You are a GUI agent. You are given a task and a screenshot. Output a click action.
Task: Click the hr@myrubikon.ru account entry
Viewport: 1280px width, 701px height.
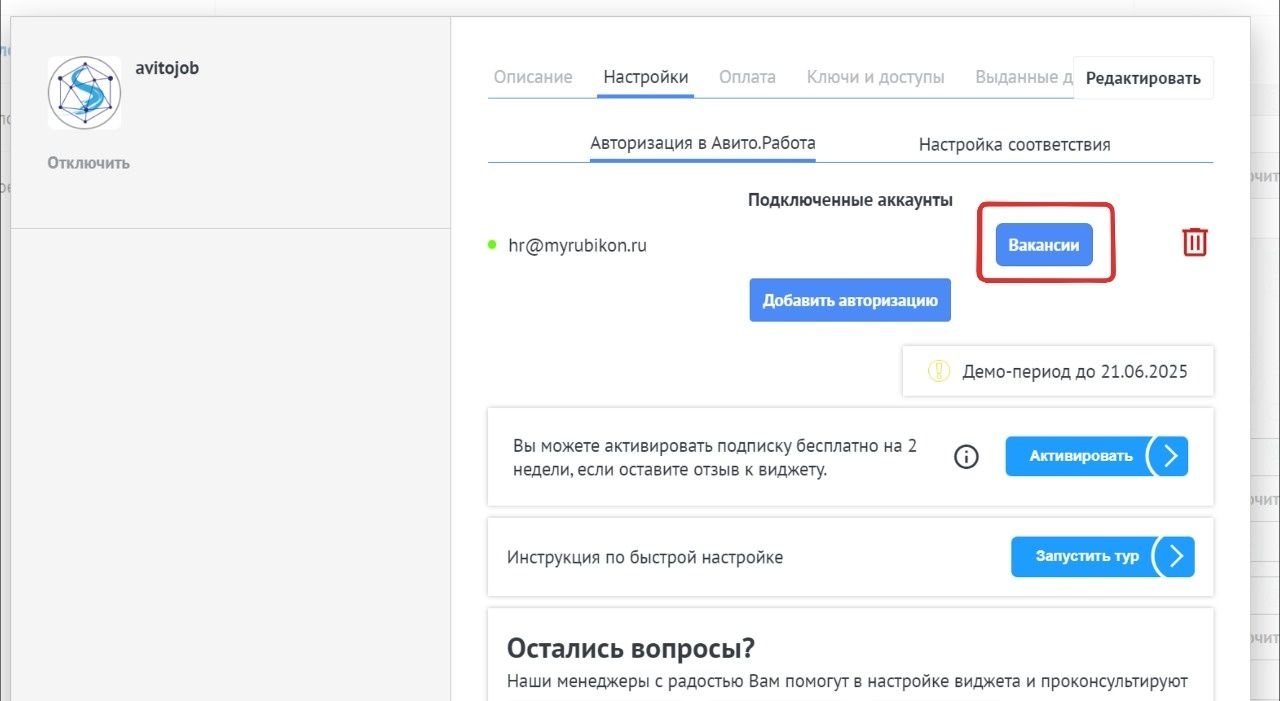click(x=580, y=245)
